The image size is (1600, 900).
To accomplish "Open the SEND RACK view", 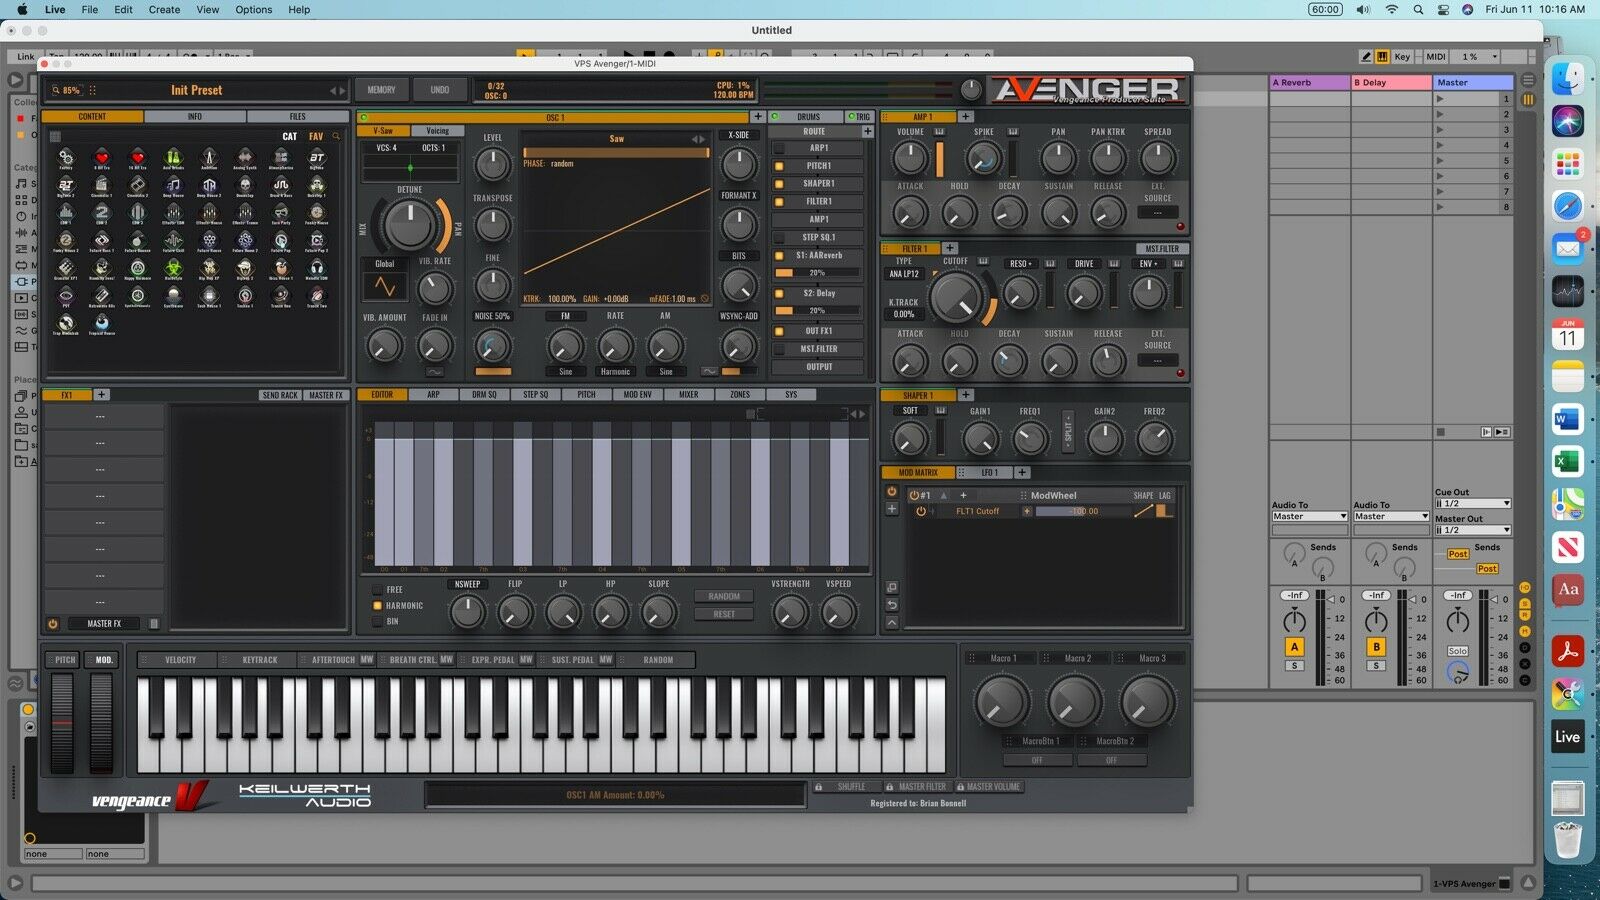I will point(280,395).
